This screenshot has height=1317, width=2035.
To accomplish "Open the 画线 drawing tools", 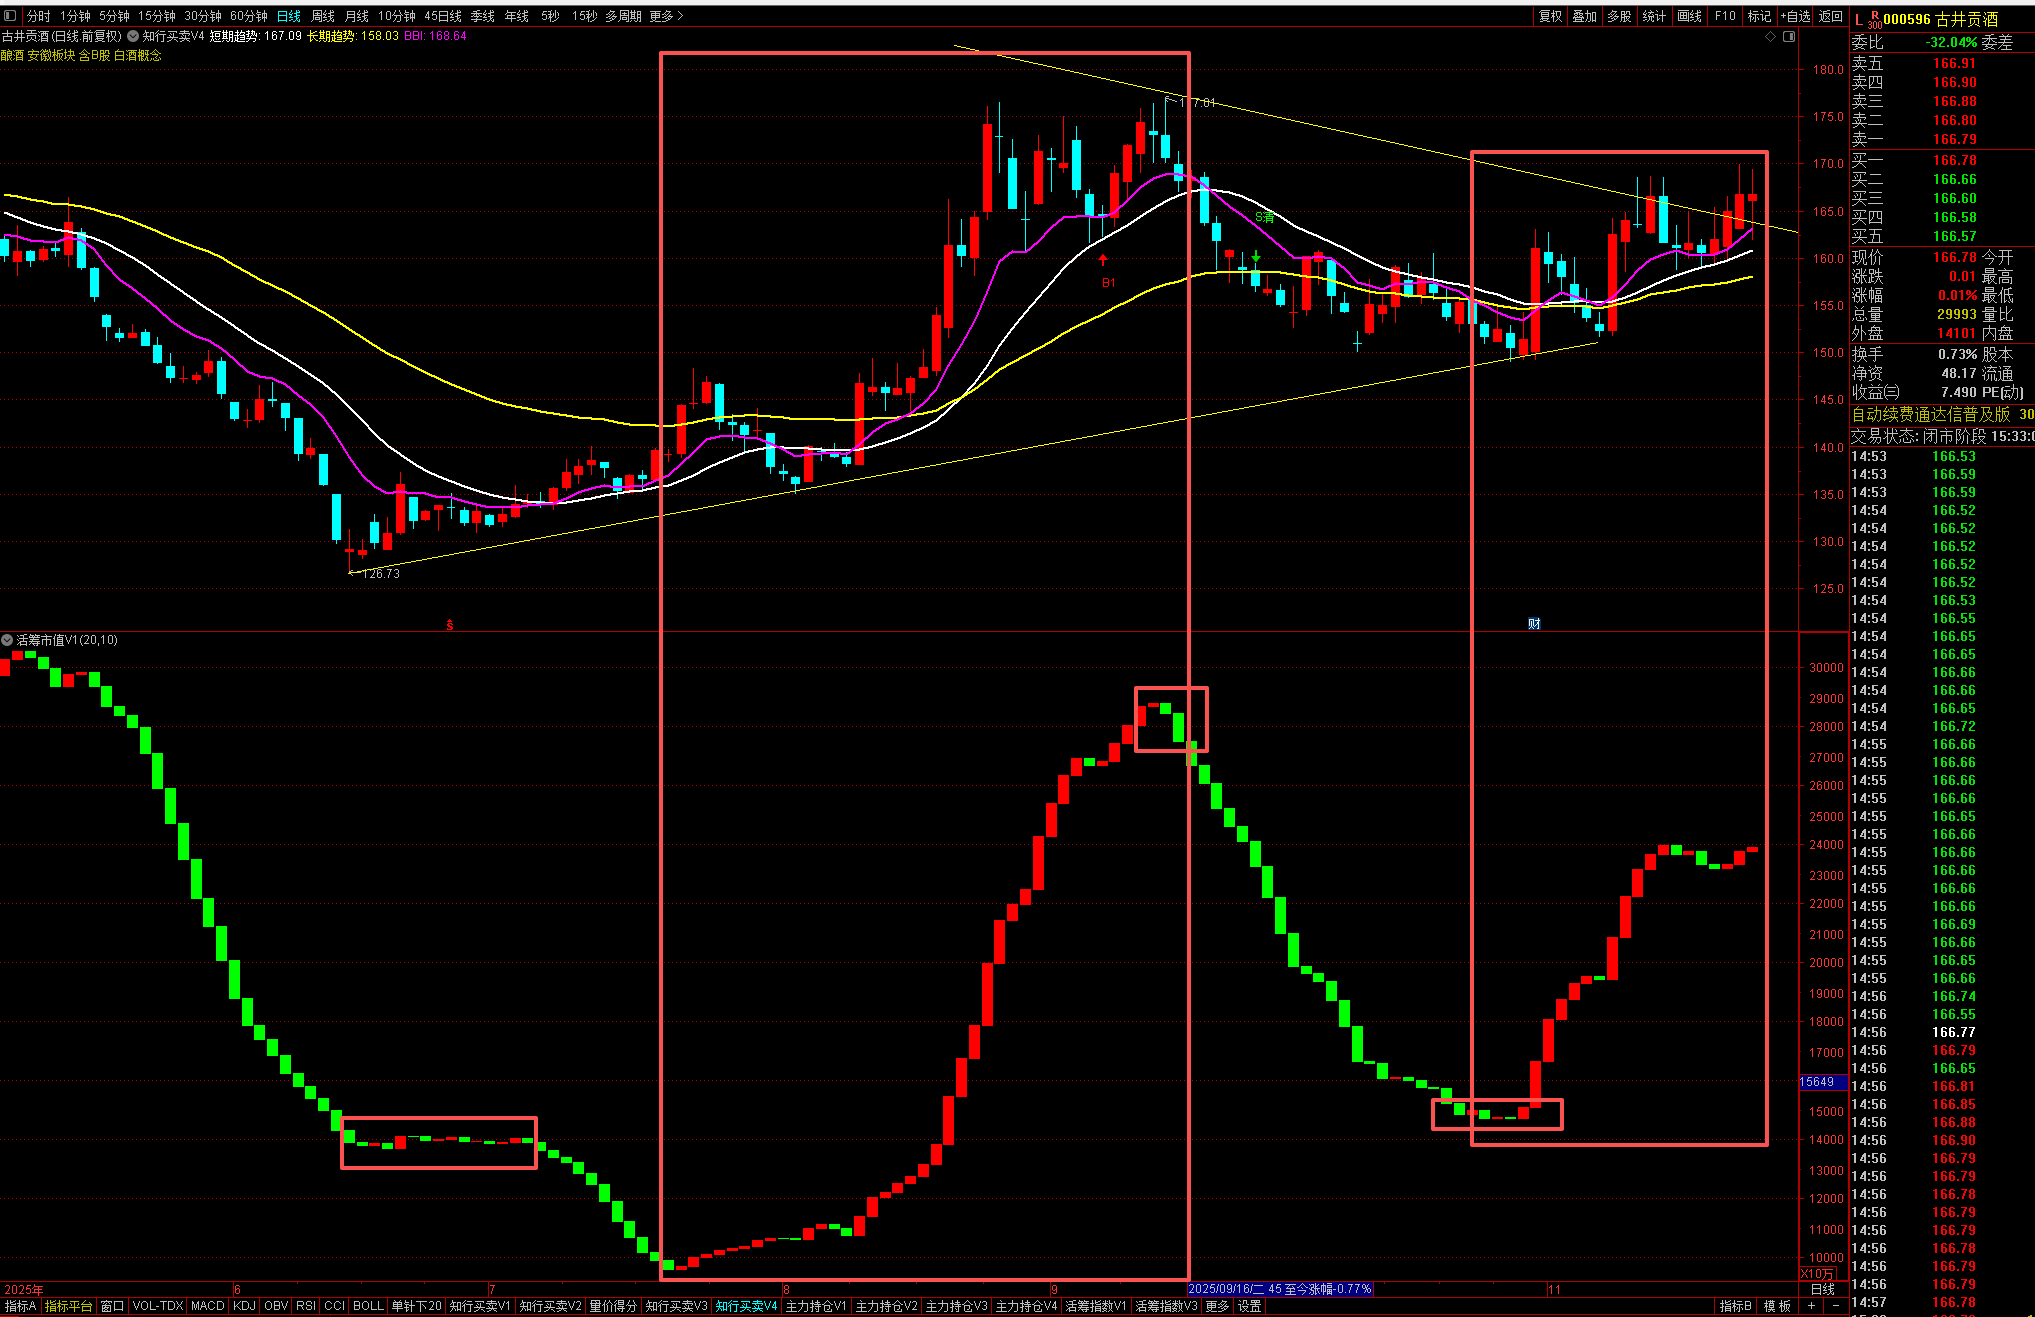I will coord(1690,16).
